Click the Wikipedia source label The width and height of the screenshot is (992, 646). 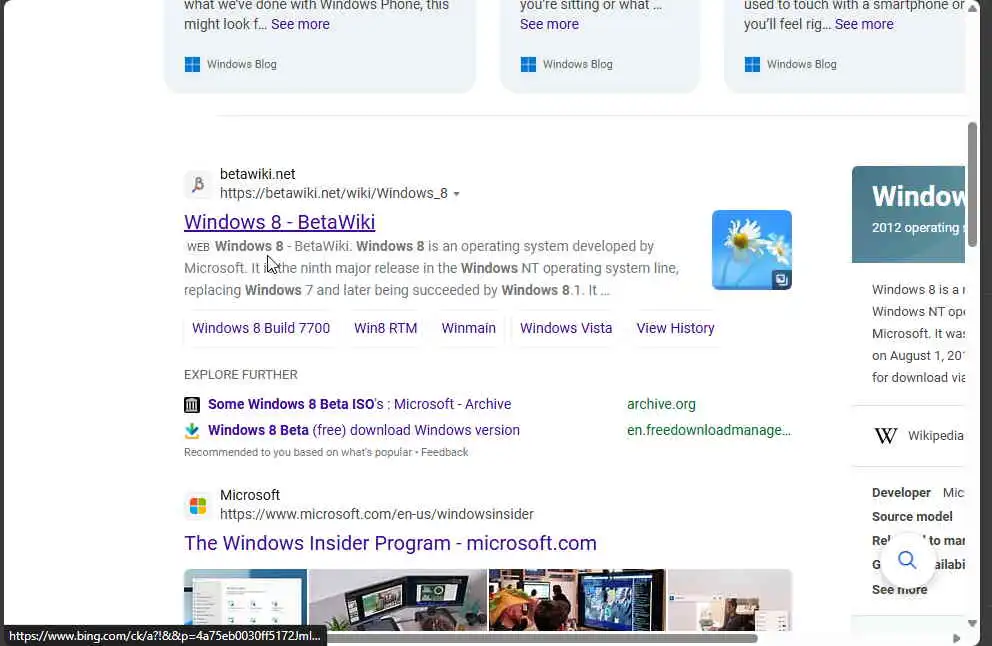[x=936, y=435]
